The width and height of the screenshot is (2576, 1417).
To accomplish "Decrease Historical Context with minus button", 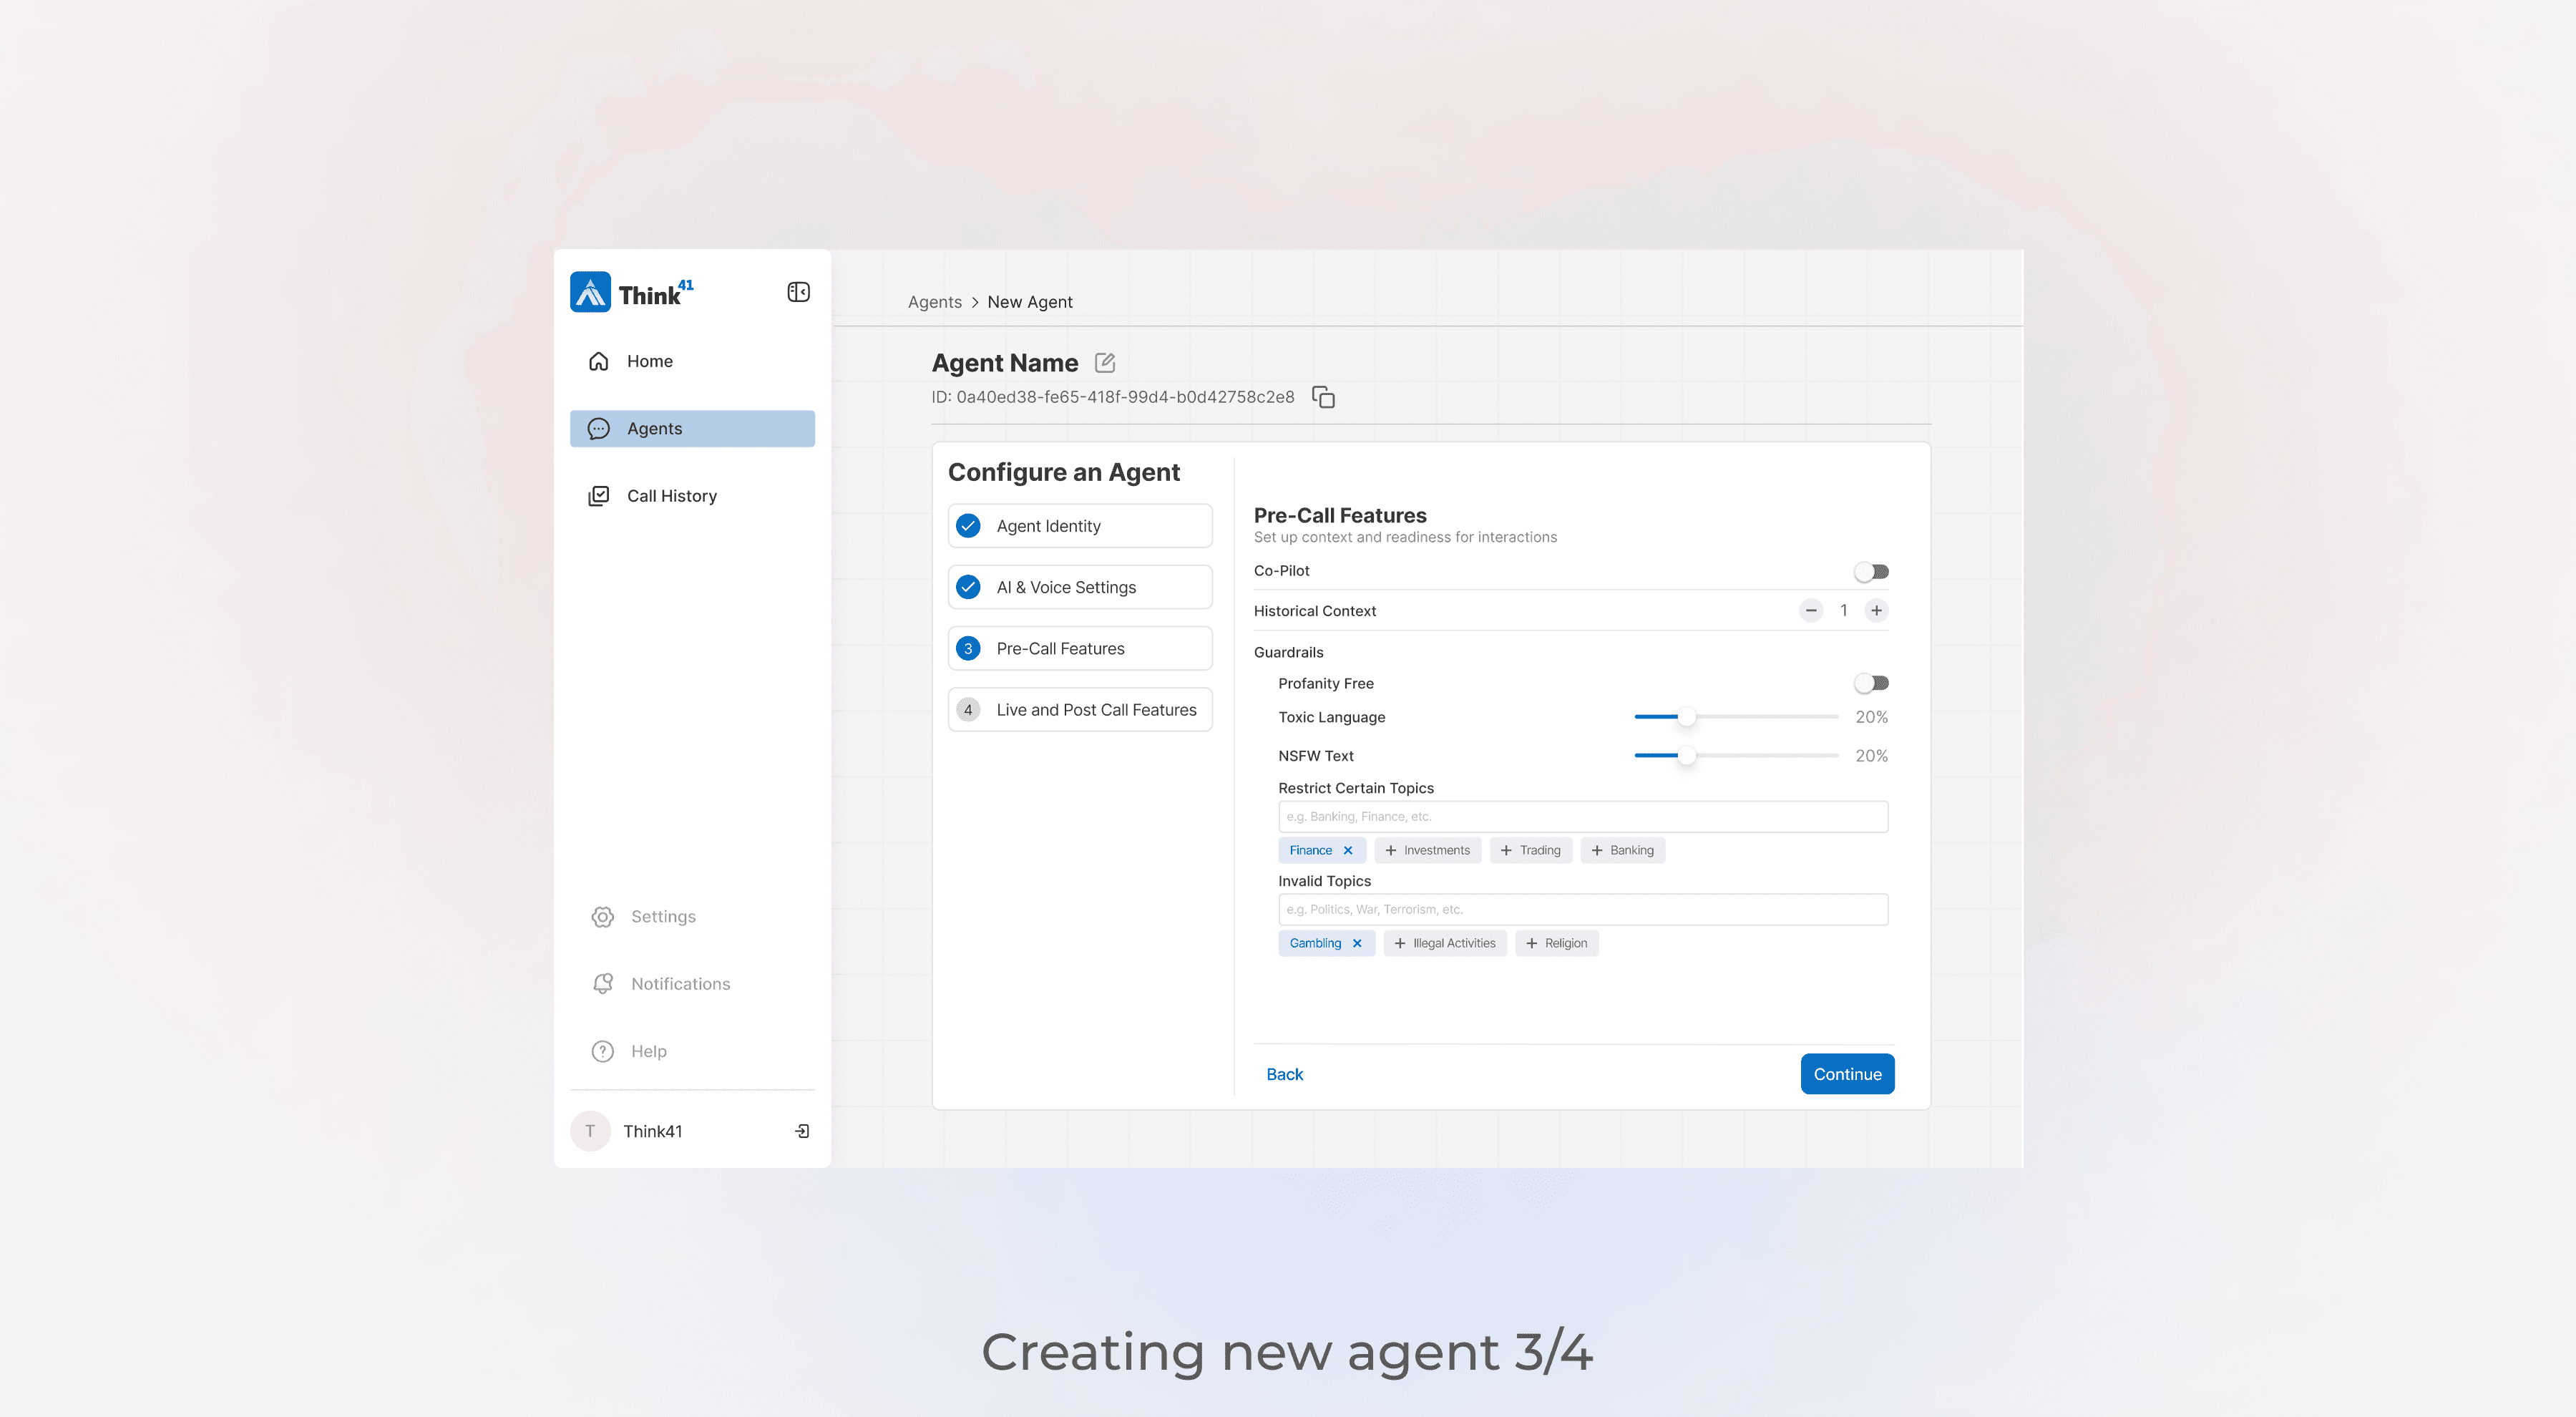I will pos(1811,610).
